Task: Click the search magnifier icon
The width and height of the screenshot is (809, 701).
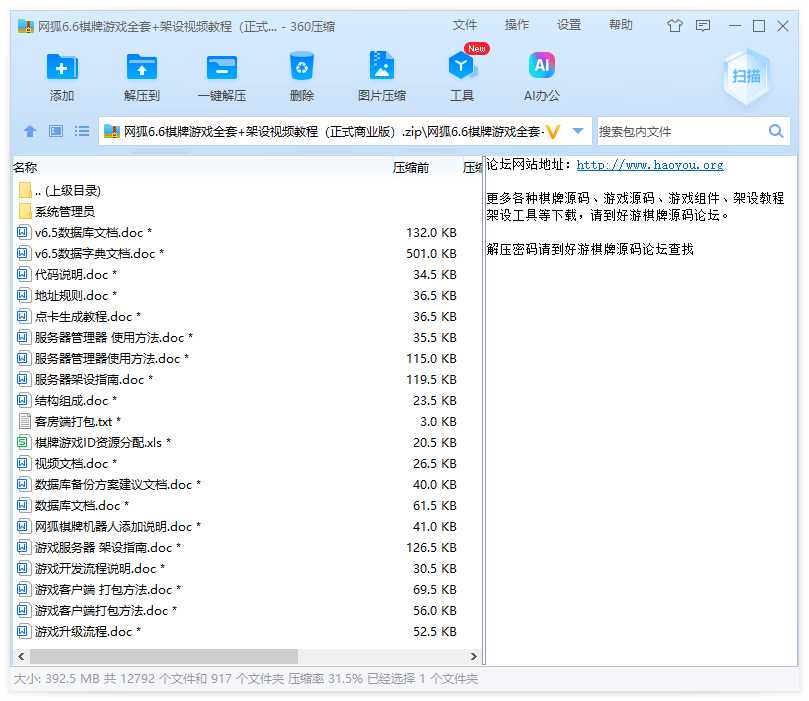Action: [775, 131]
